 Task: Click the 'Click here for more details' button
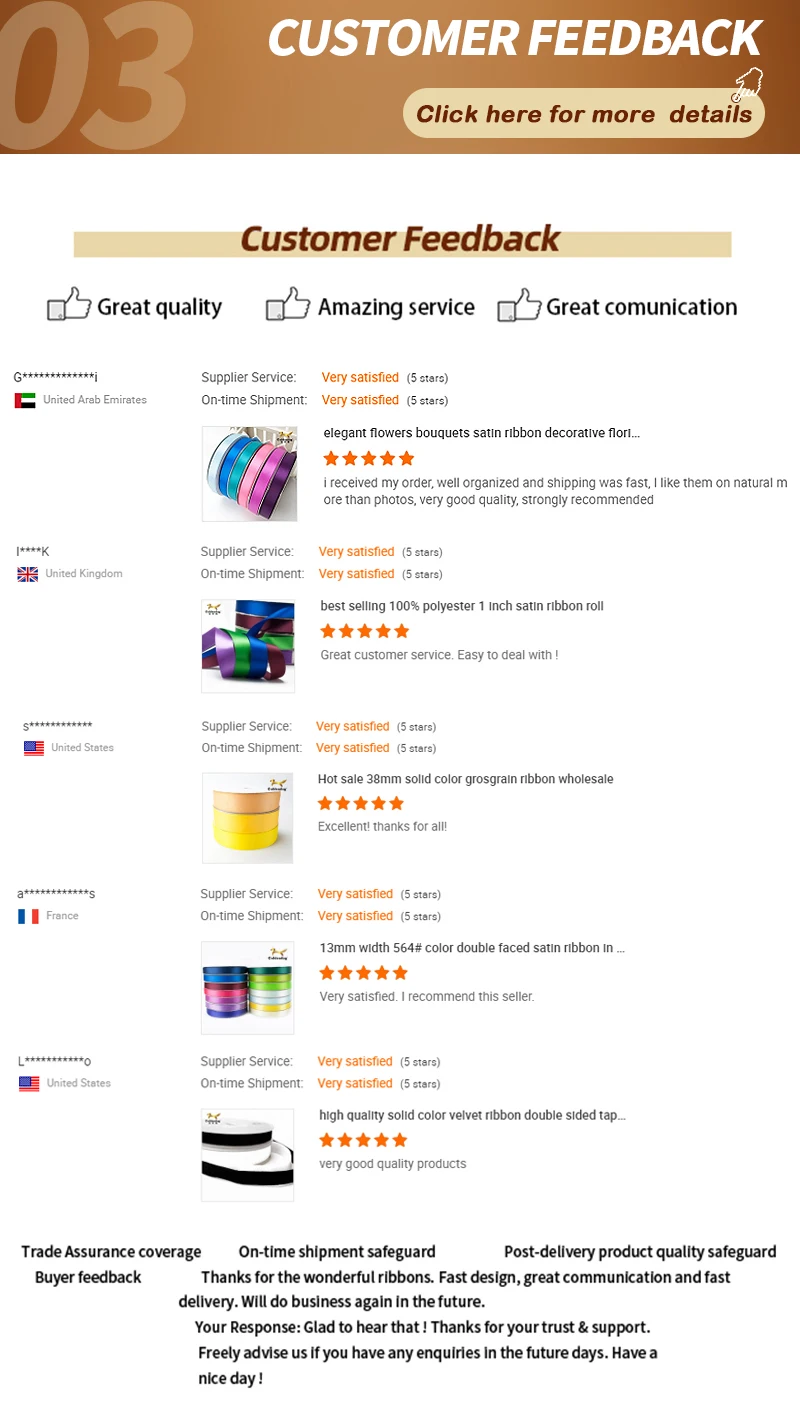pyautogui.click(x=583, y=114)
